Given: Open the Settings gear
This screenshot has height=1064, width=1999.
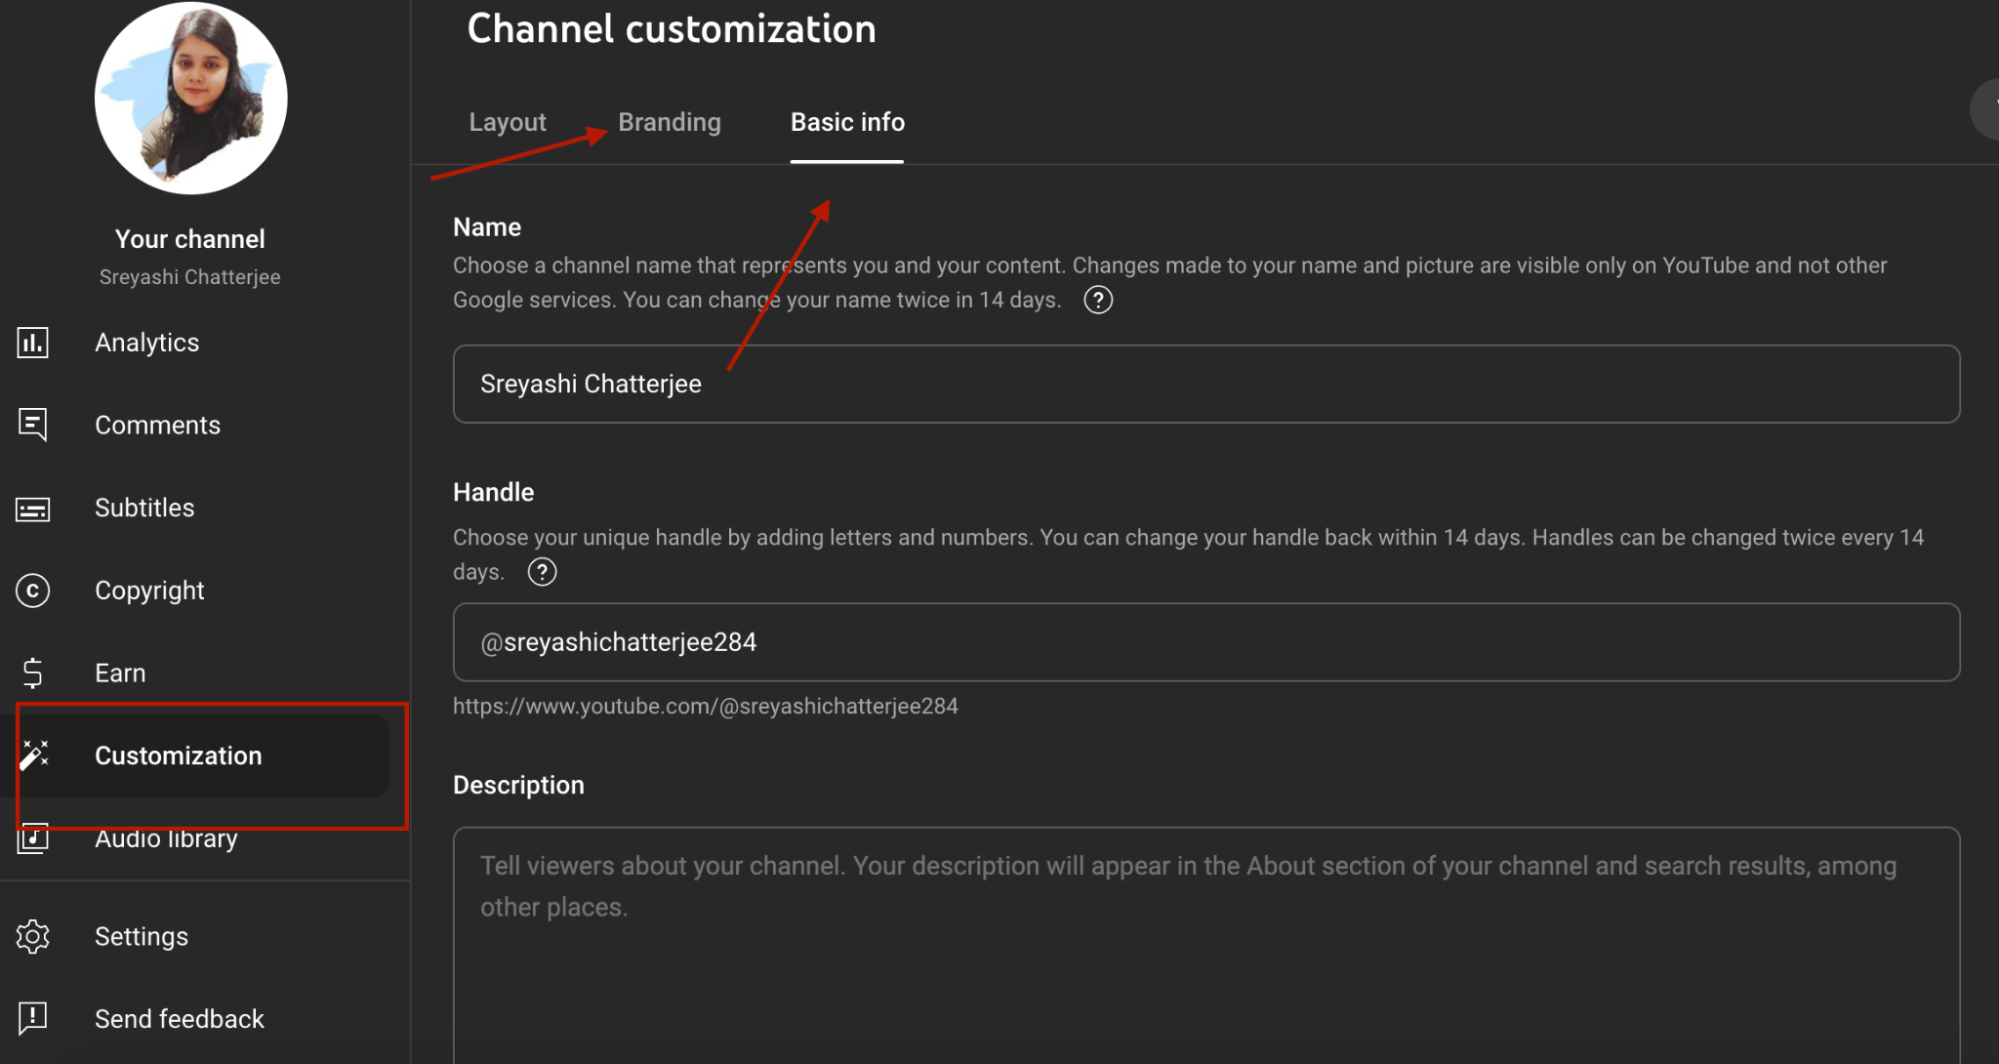Looking at the screenshot, I should coord(32,936).
